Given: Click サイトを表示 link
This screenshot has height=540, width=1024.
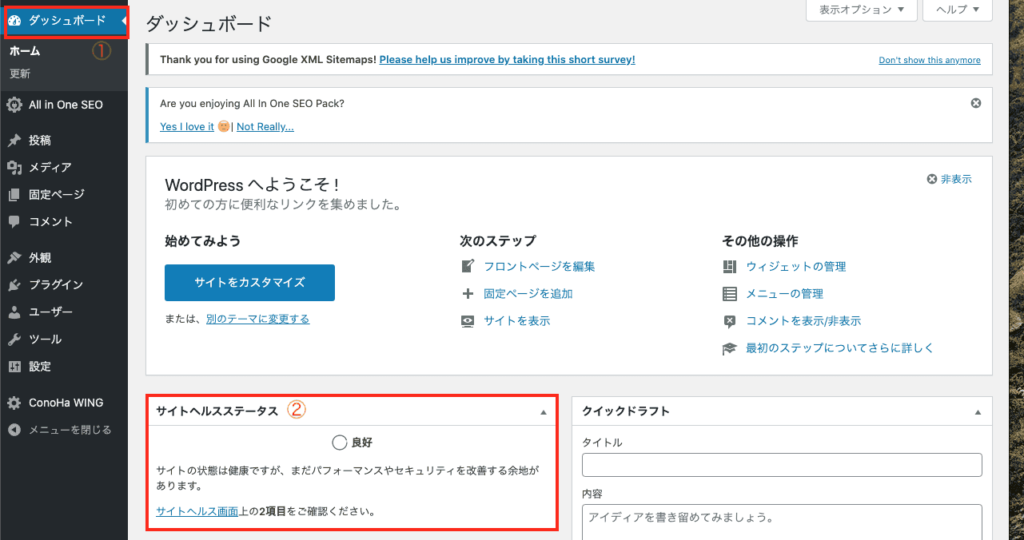Looking at the screenshot, I should click(517, 321).
